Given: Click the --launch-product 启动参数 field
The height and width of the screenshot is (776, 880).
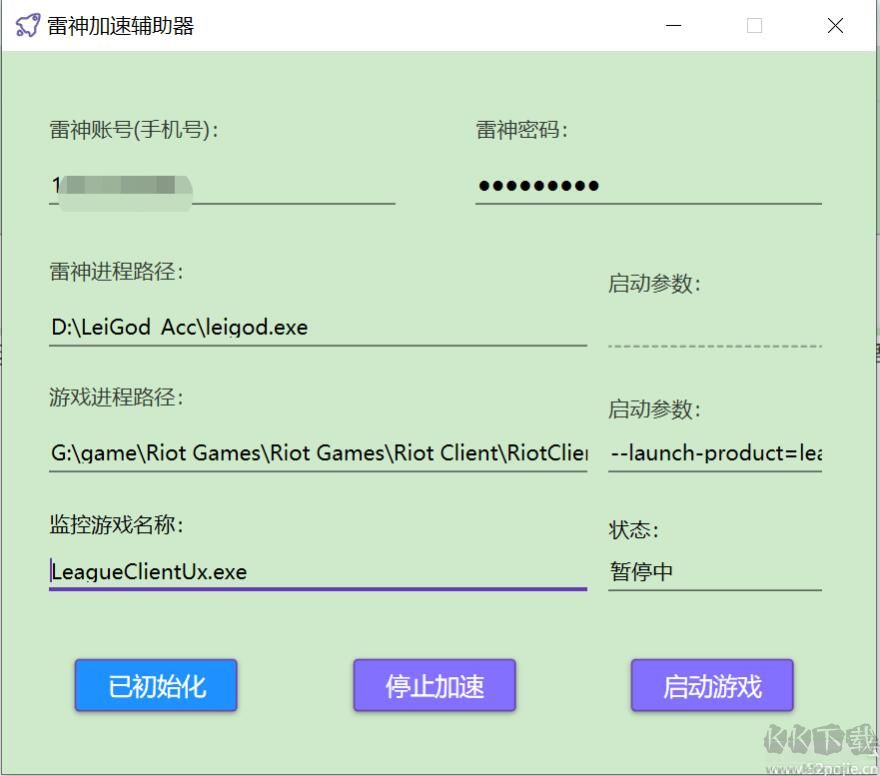Looking at the screenshot, I should pos(715,453).
